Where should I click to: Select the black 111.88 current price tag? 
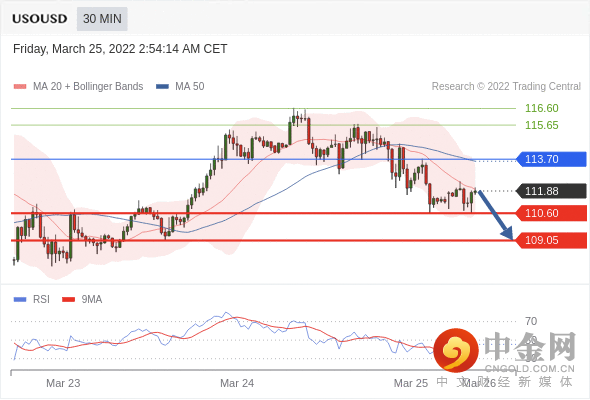[551, 191]
